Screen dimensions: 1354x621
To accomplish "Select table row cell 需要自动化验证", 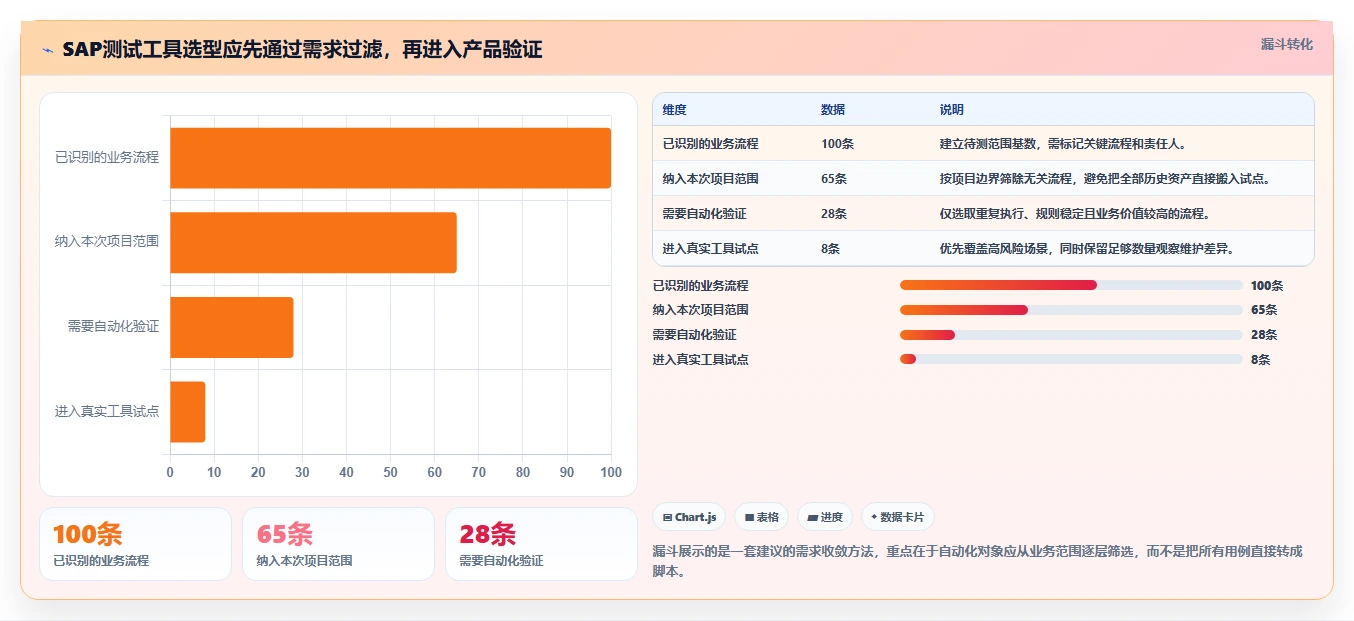I will coord(705,214).
